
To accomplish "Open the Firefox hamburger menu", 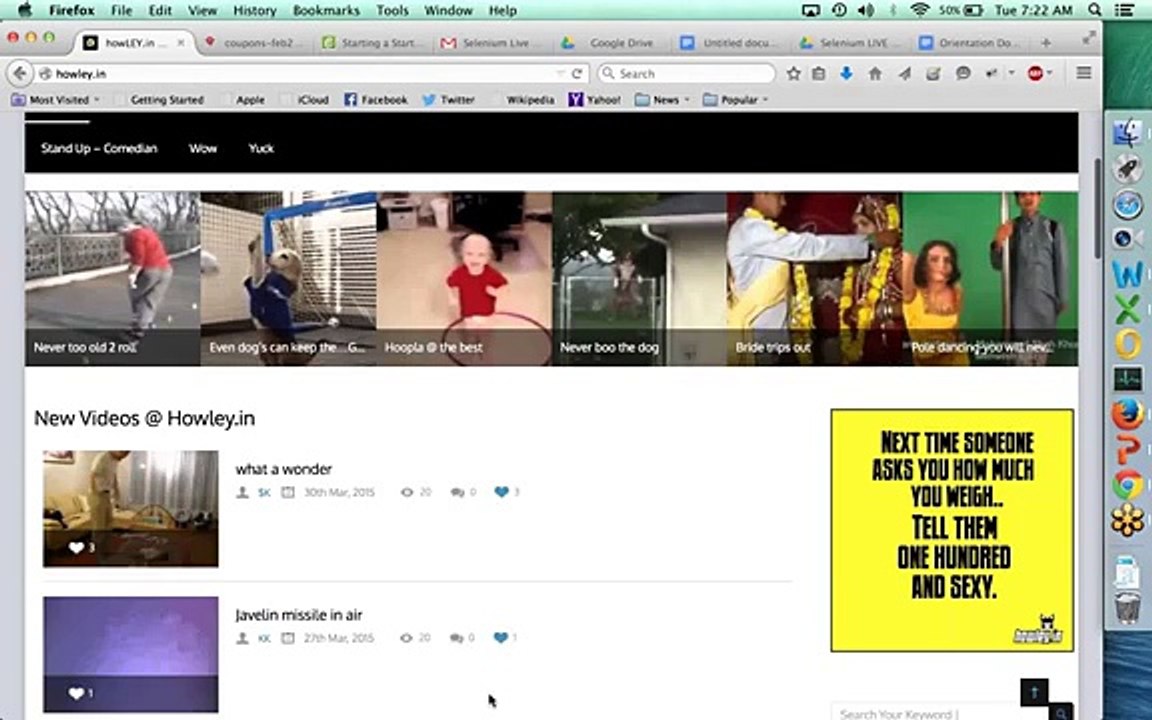I will click(1084, 73).
